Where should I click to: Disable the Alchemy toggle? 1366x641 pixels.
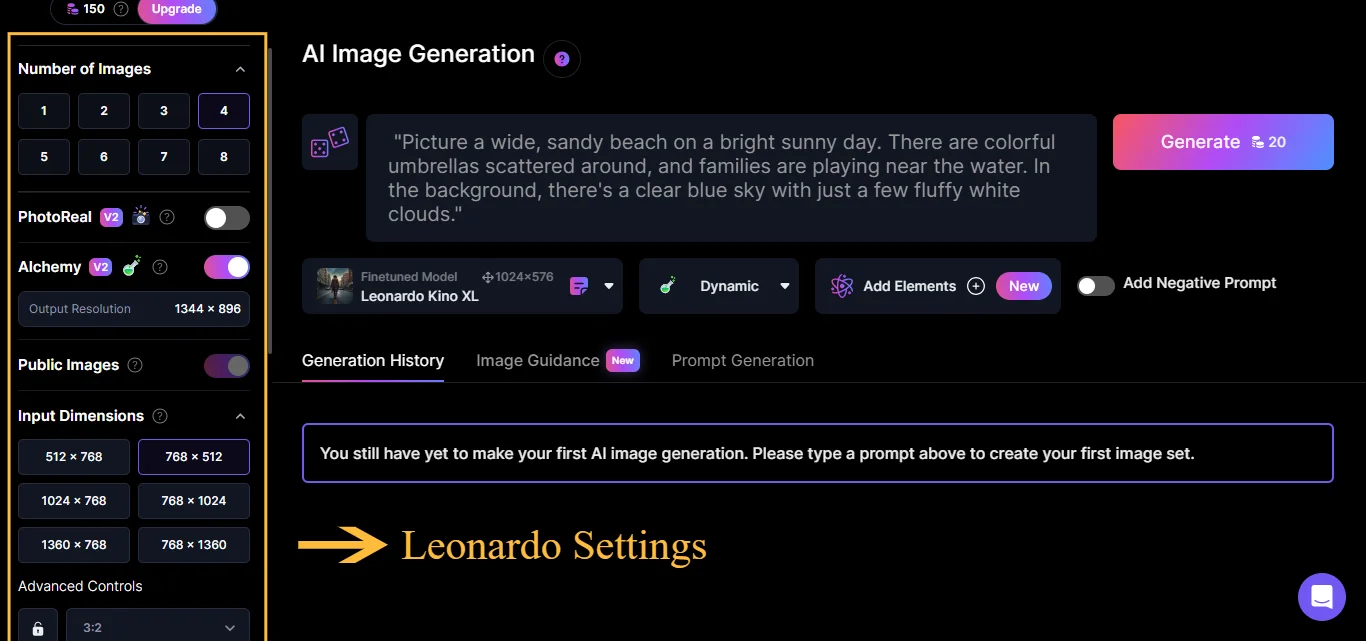(226, 266)
